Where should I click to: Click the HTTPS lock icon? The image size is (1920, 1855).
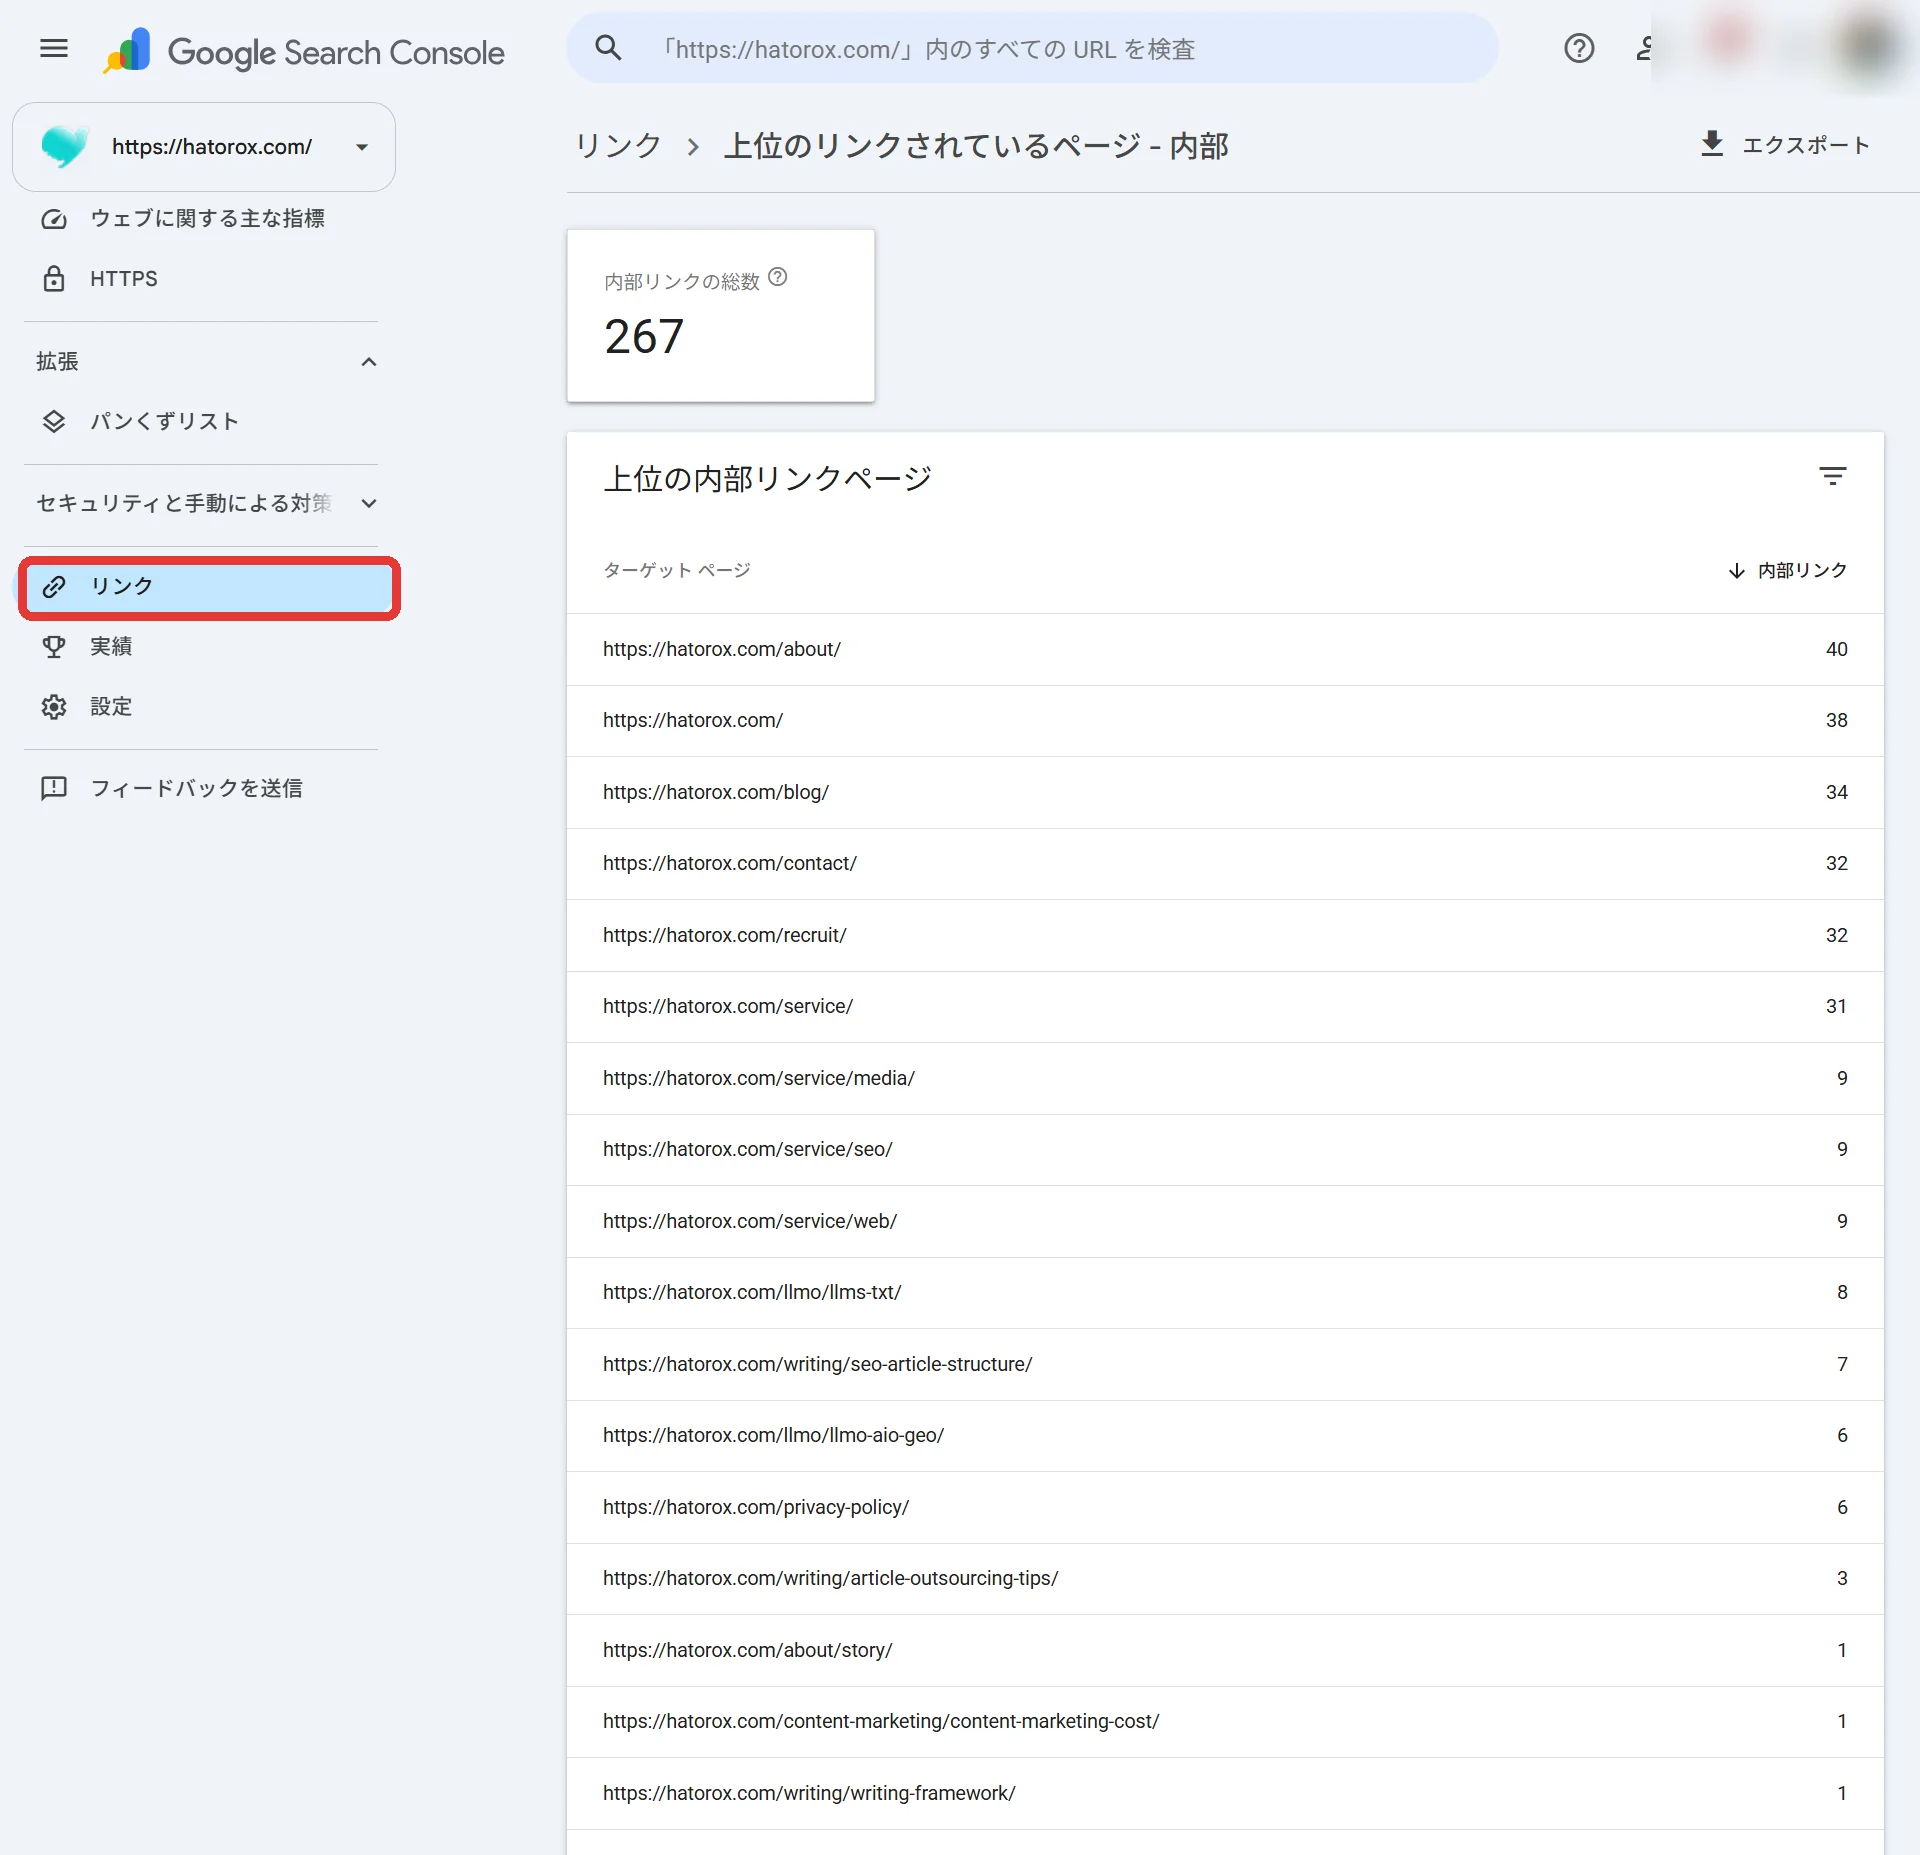click(54, 279)
